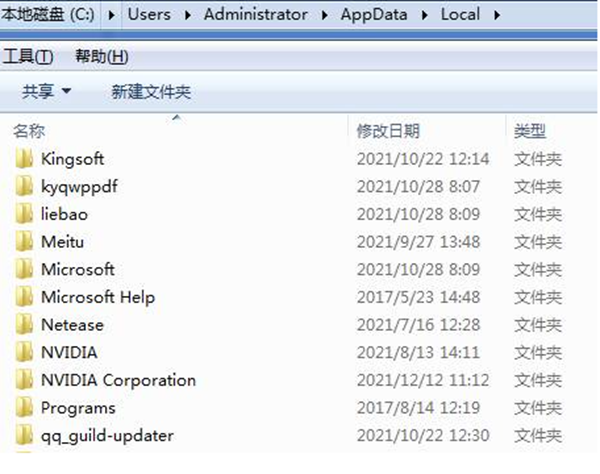600x474 pixels.
Task: Click date 2021/9/27 13:48
Action: (418, 242)
